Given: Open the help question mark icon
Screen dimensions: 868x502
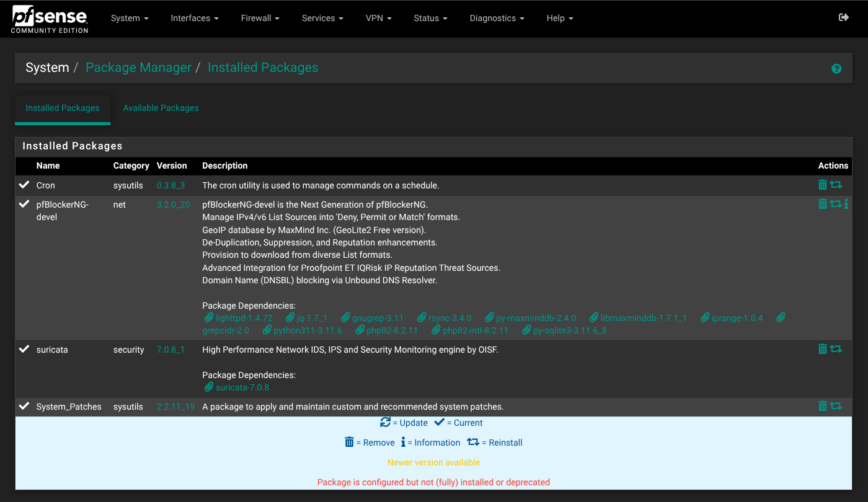Looking at the screenshot, I should 836,69.
